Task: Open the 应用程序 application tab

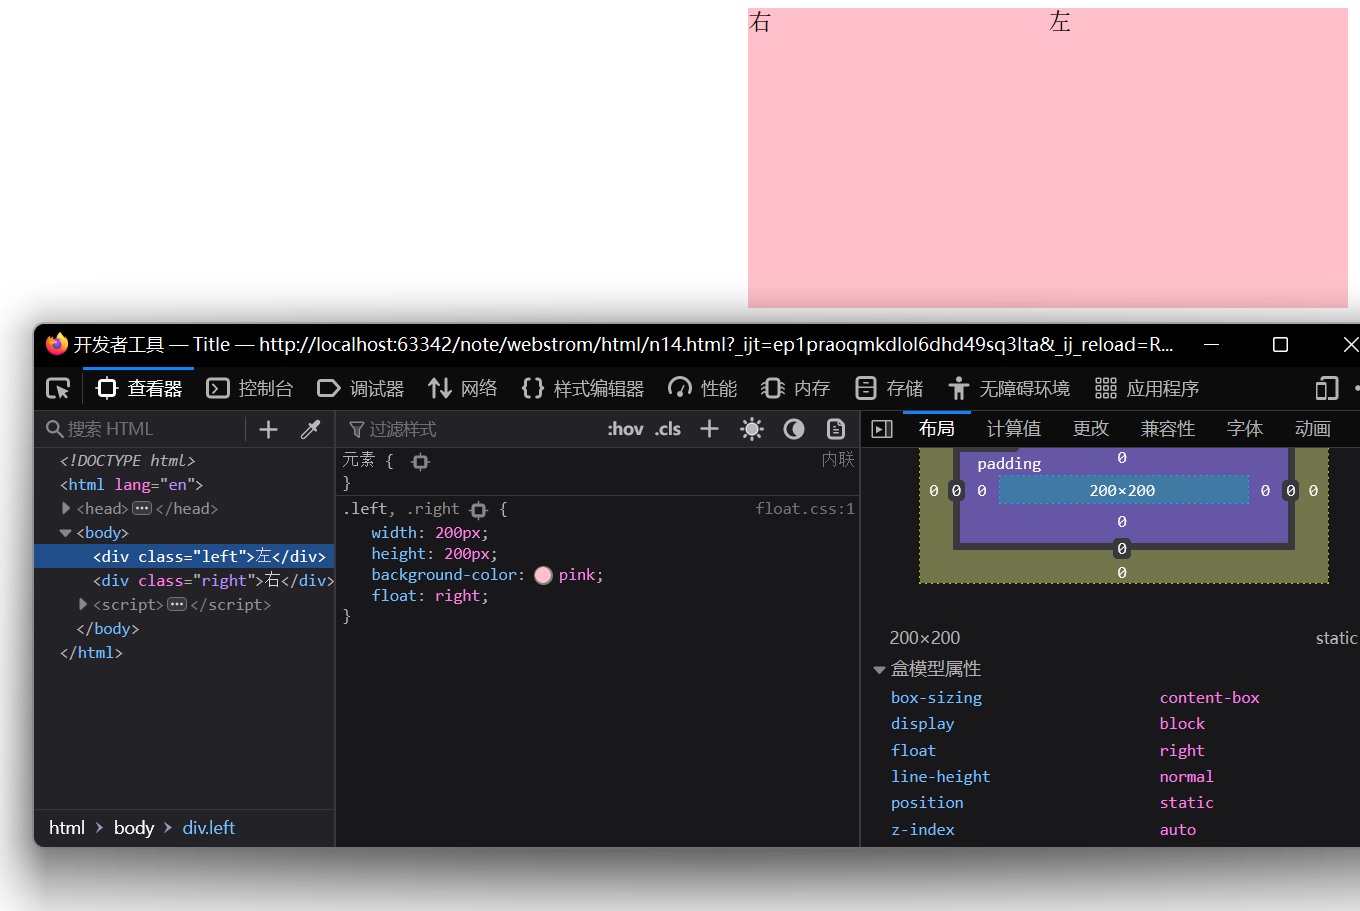Action: click(x=1147, y=388)
